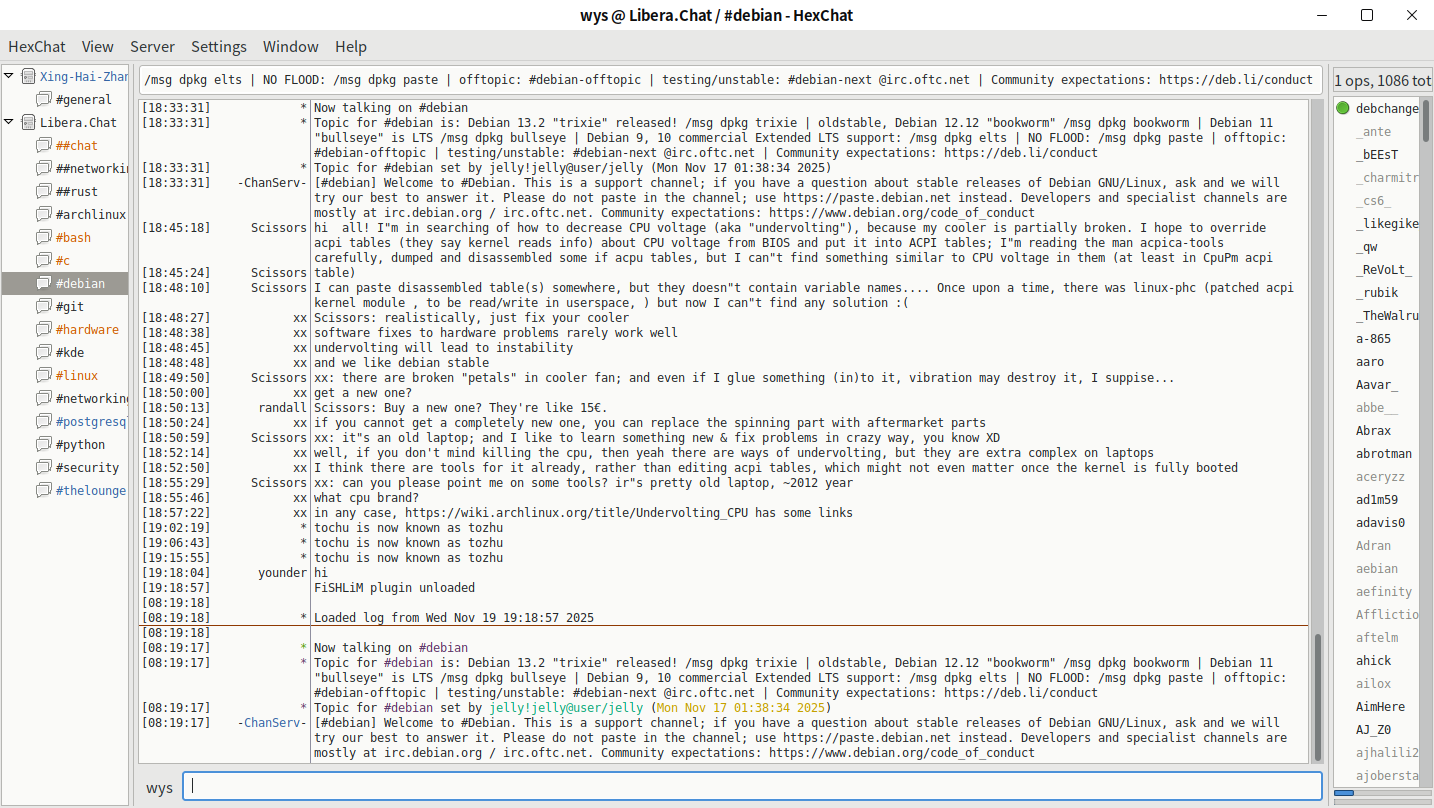Focus the message input field
Viewport: 1434px width, 808px height.
pyautogui.click(x=752, y=786)
